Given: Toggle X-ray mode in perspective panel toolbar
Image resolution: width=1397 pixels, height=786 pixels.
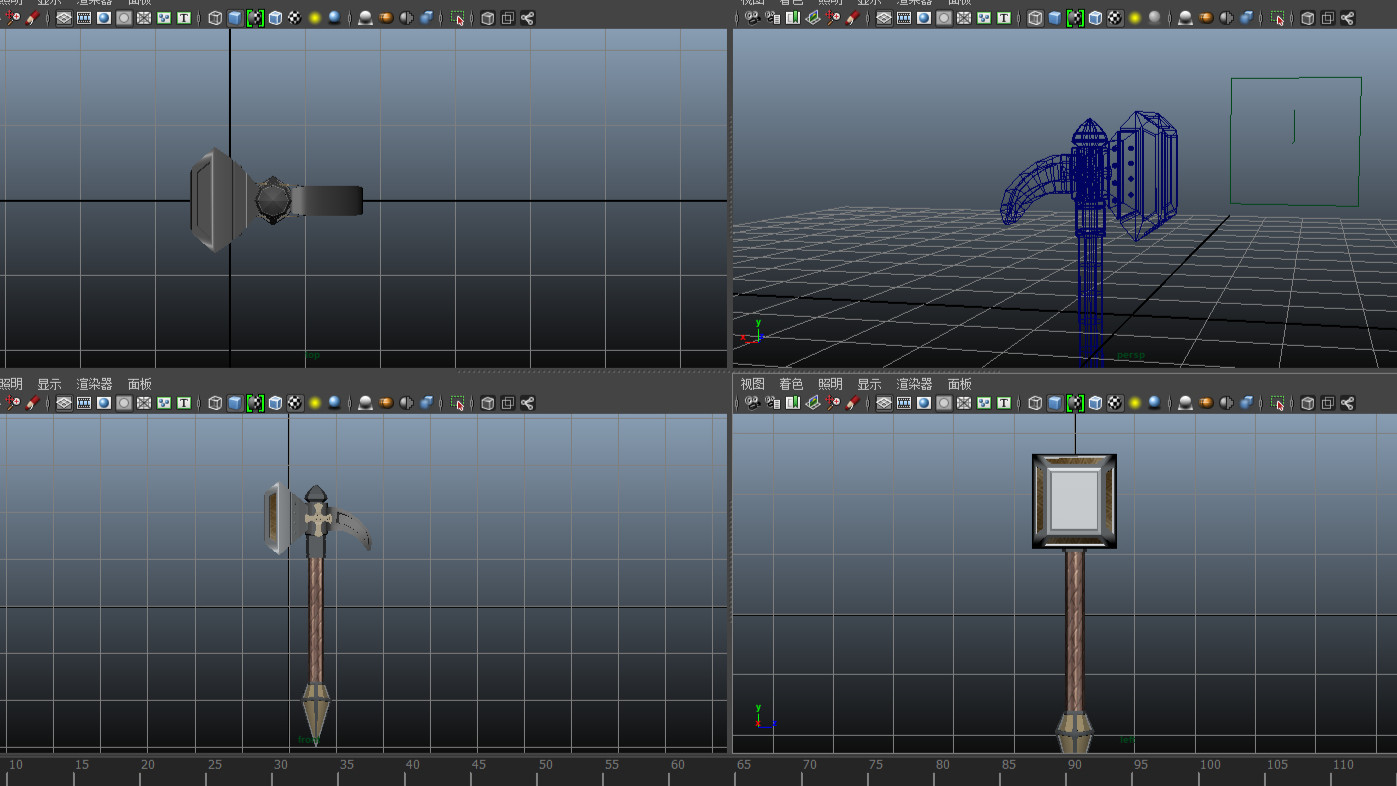Looking at the screenshot, I should click(1307, 18).
